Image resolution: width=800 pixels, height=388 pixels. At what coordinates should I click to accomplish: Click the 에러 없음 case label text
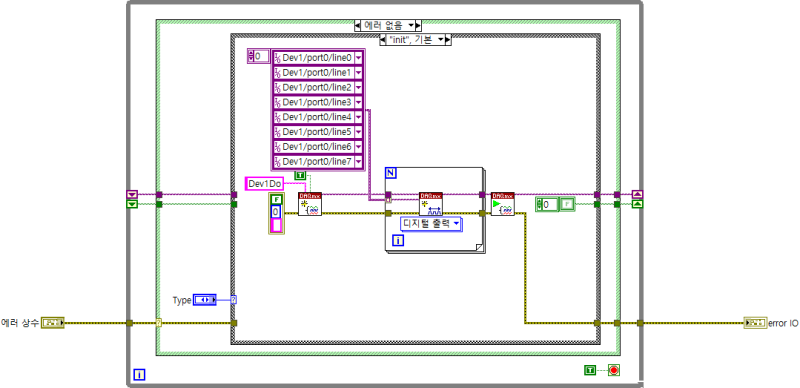pyautogui.click(x=384, y=25)
